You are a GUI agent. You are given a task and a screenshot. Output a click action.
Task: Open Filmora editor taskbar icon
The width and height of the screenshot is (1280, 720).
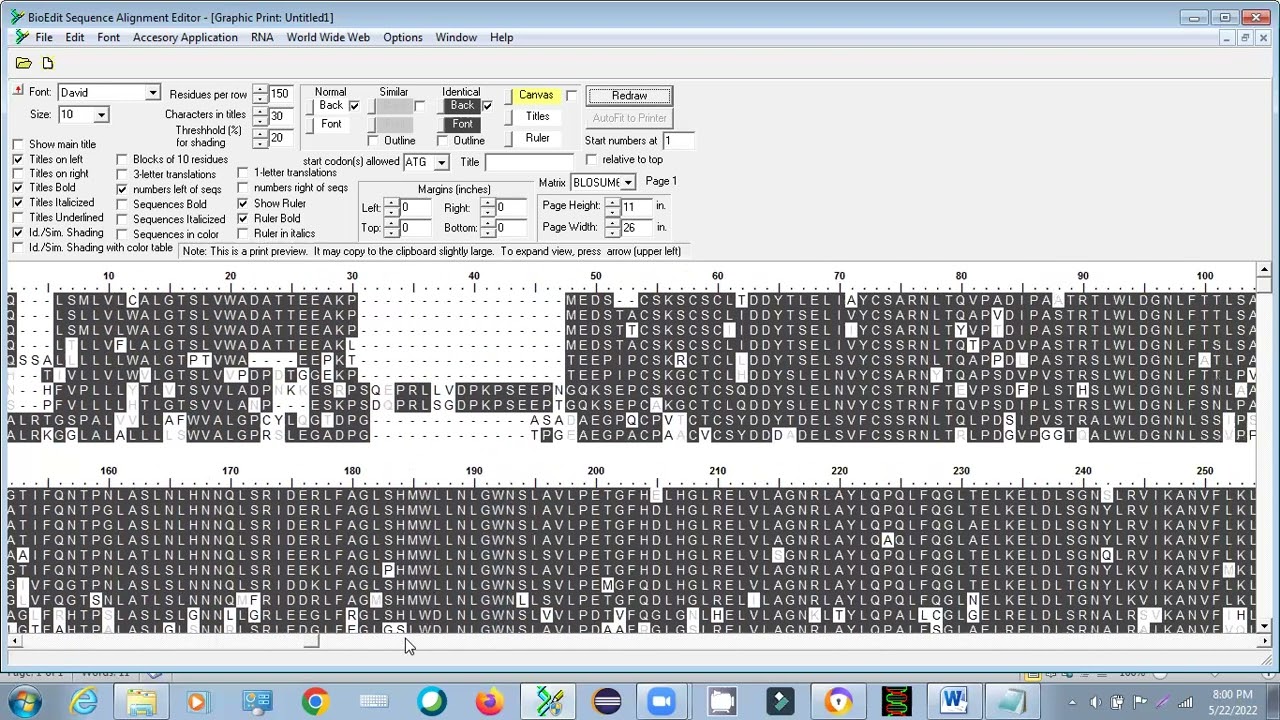[780, 702]
